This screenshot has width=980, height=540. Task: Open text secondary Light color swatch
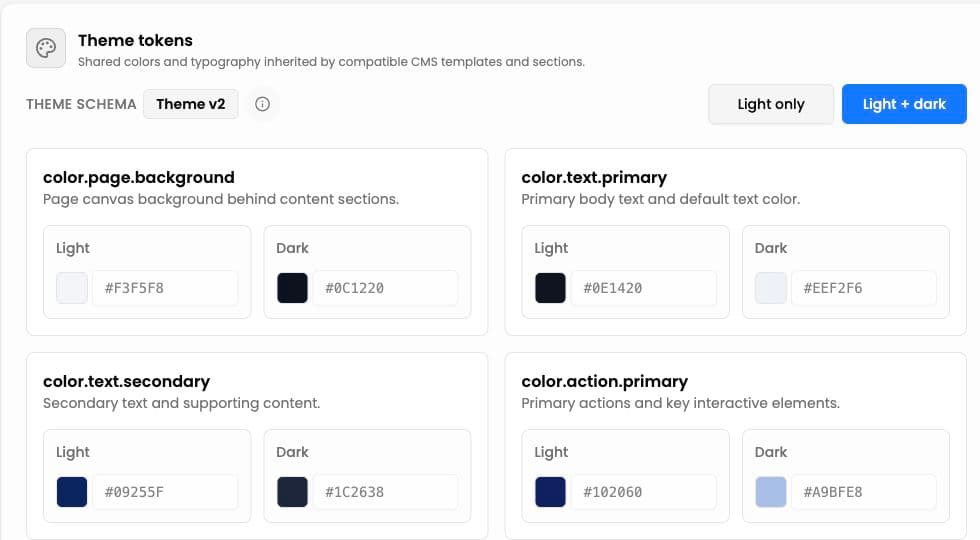pyautogui.click(x=72, y=492)
